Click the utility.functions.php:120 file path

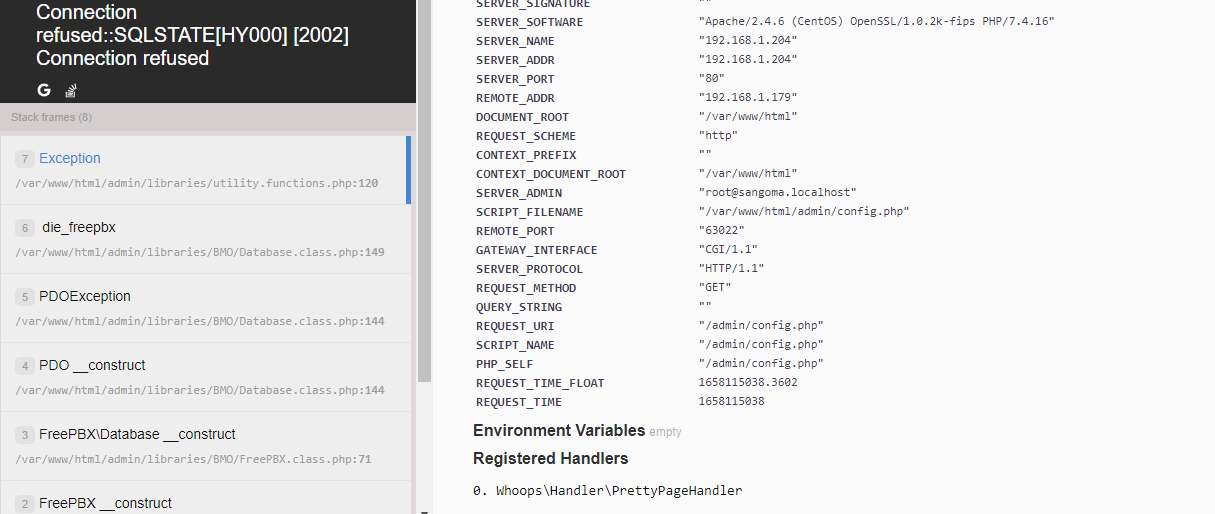[197, 184]
